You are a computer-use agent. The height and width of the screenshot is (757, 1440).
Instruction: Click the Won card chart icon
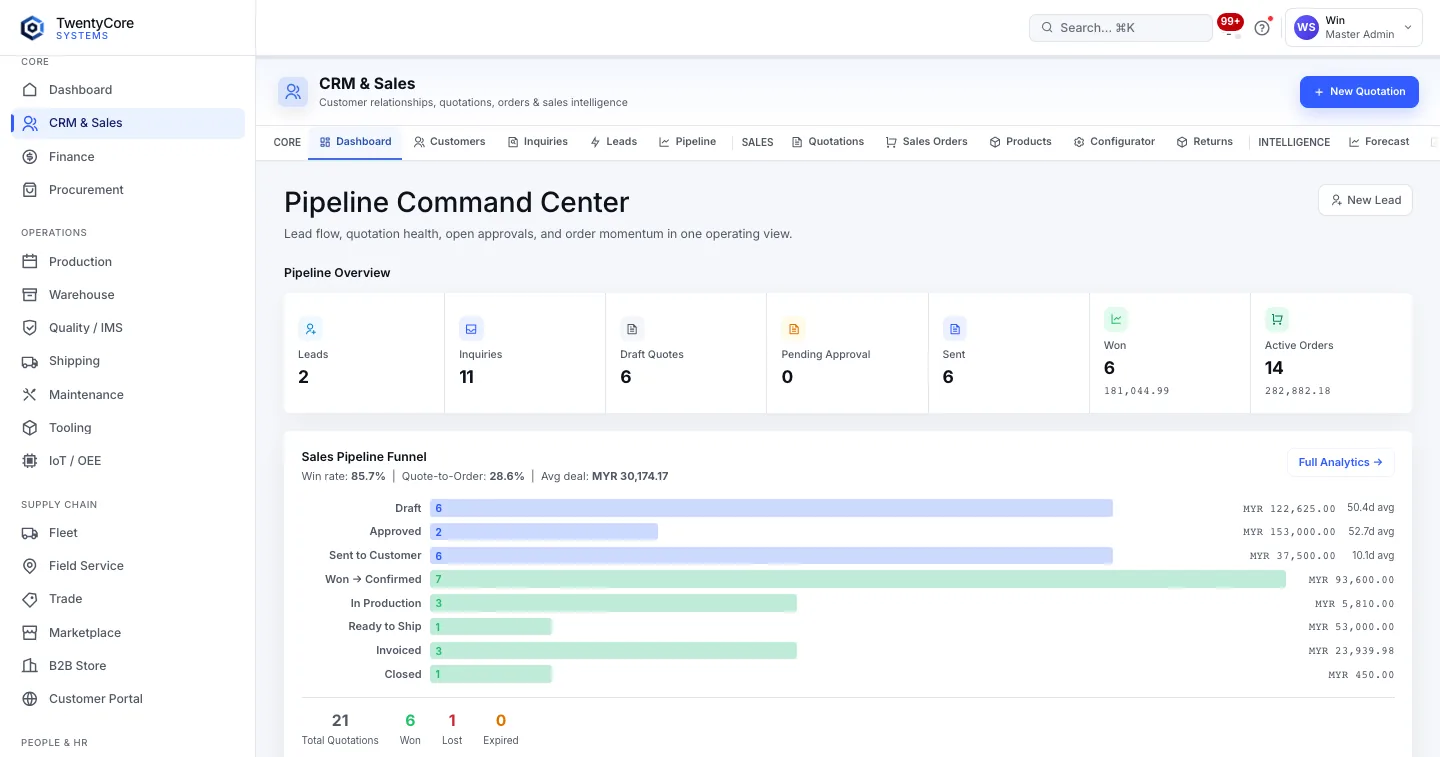[1116, 319]
